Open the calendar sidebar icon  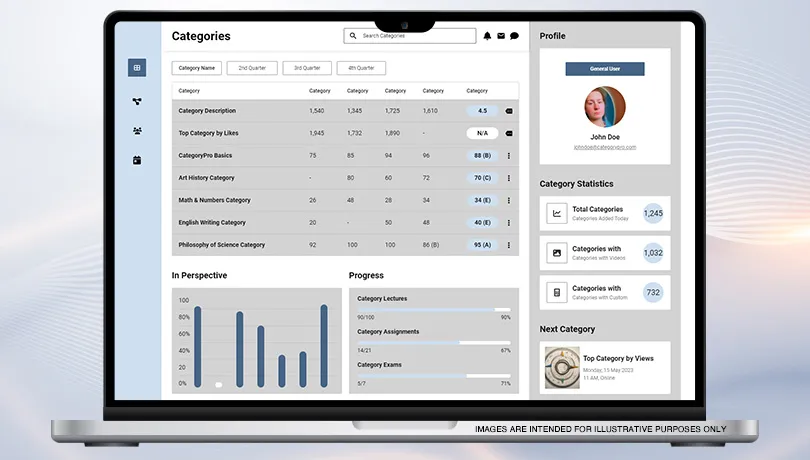(x=137, y=160)
